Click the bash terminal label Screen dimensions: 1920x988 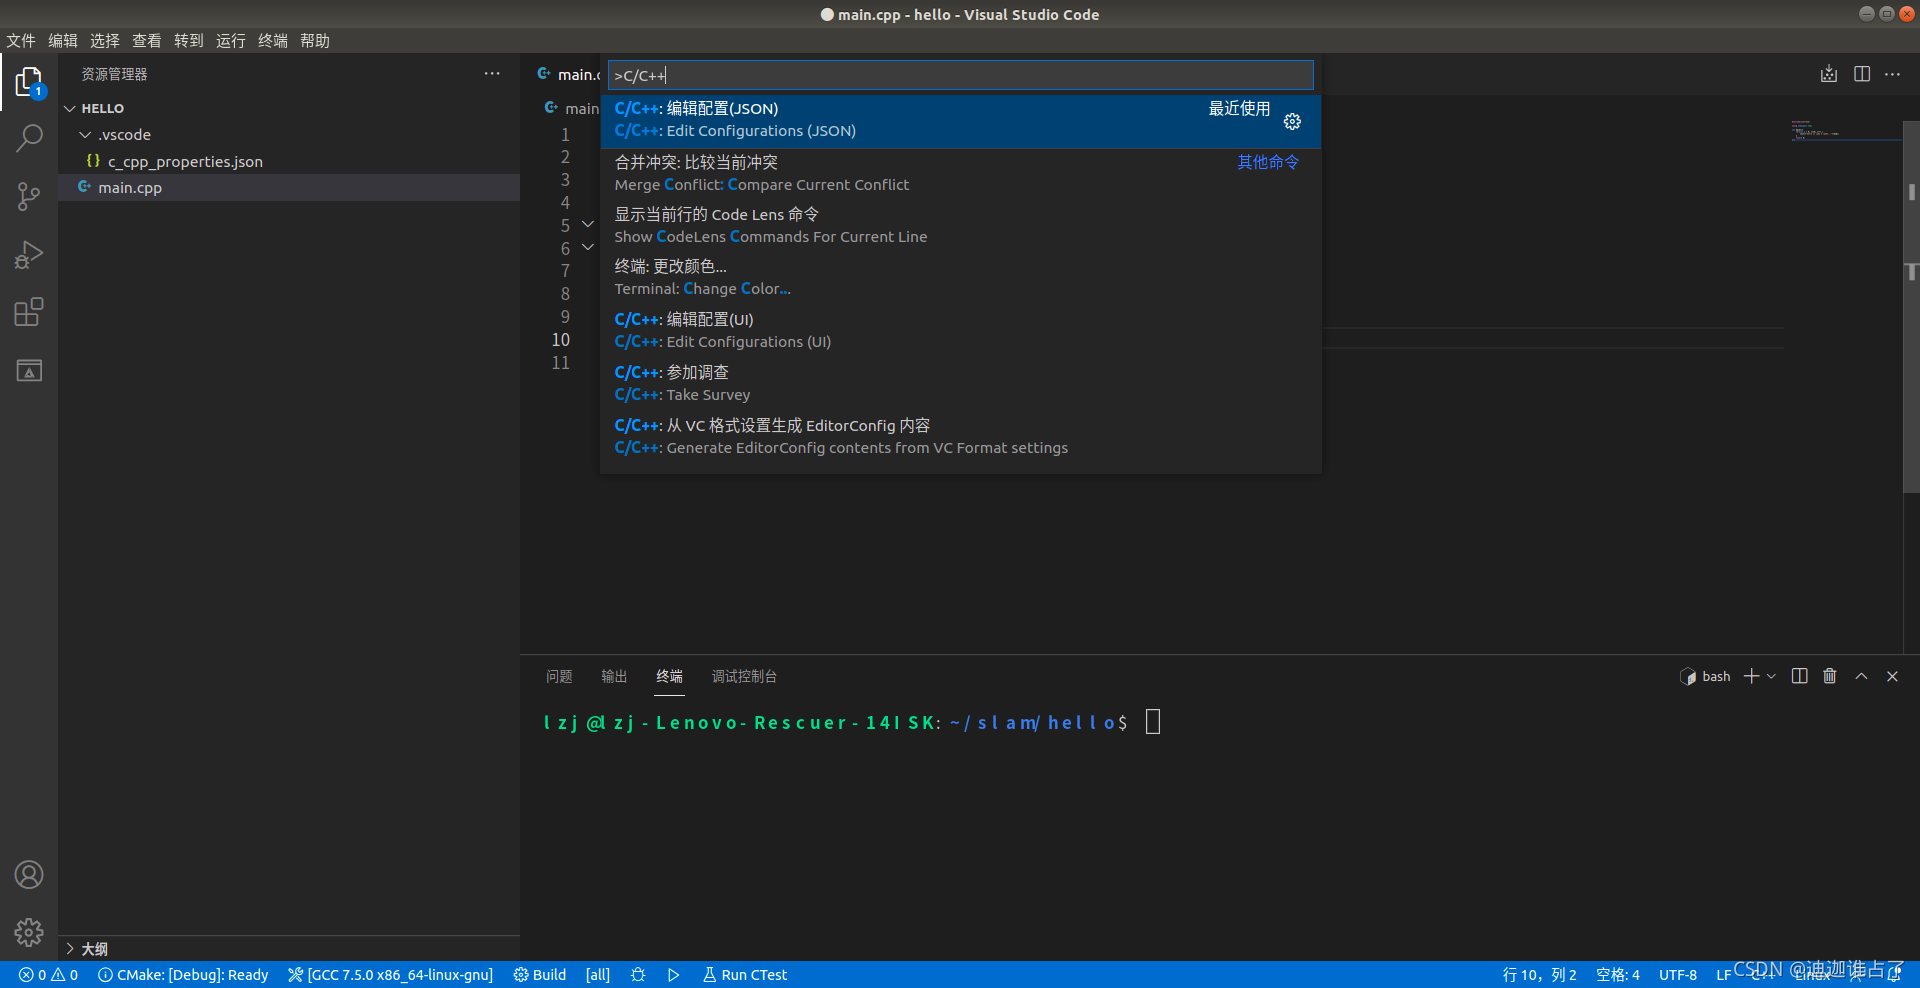(x=1706, y=676)
